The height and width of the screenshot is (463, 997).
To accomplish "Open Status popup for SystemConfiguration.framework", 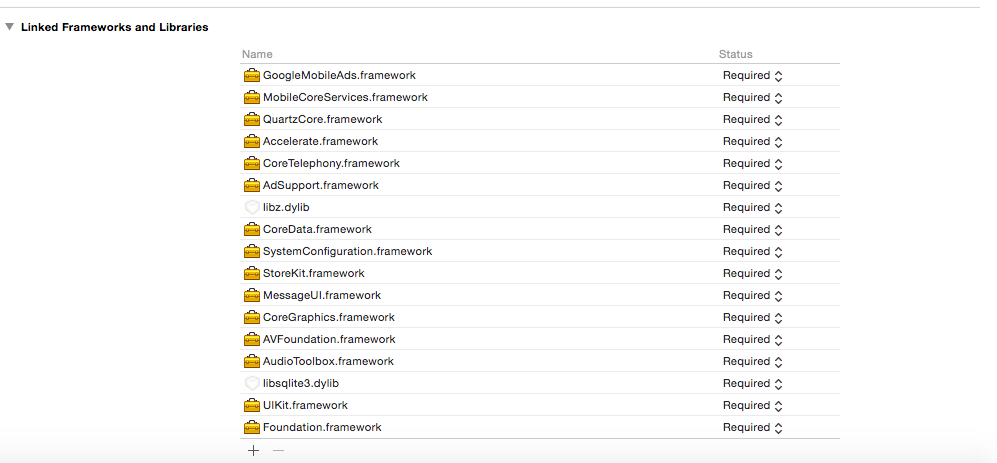I will [x=753, y=251].
